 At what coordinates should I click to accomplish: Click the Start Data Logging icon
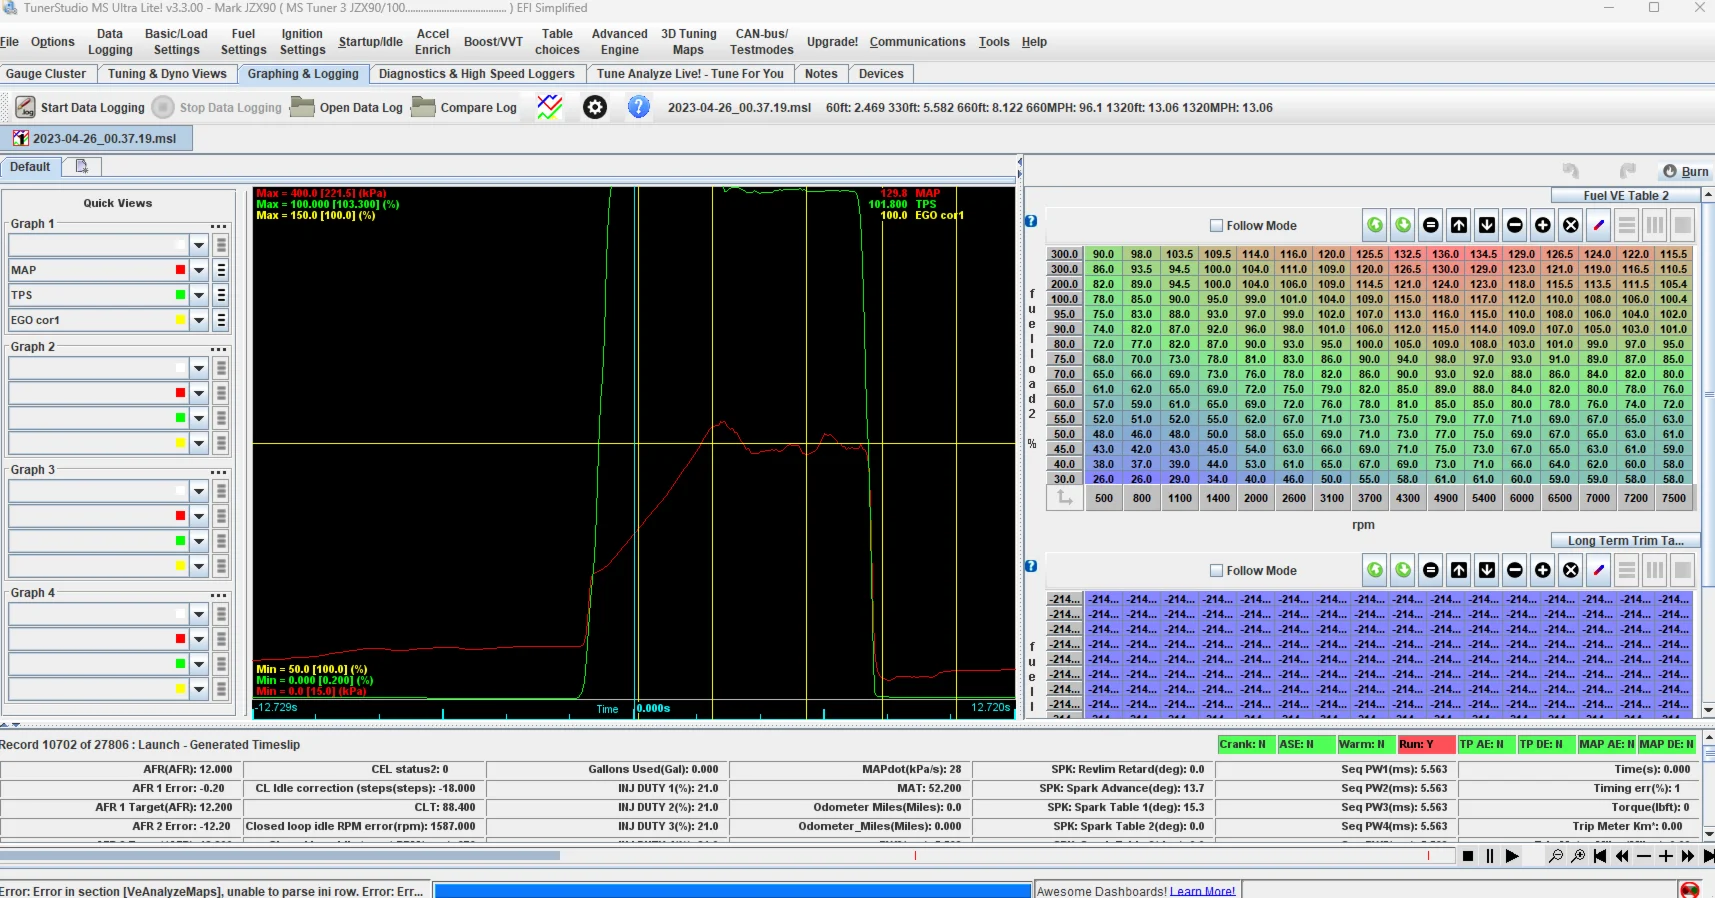[26, 107]
